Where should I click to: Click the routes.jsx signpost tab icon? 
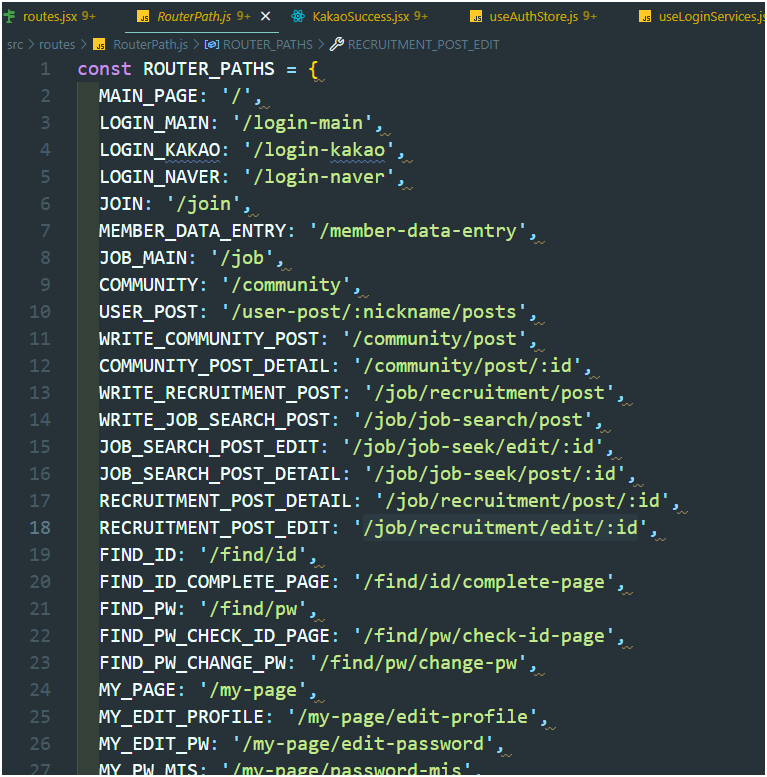coord(9,16)
